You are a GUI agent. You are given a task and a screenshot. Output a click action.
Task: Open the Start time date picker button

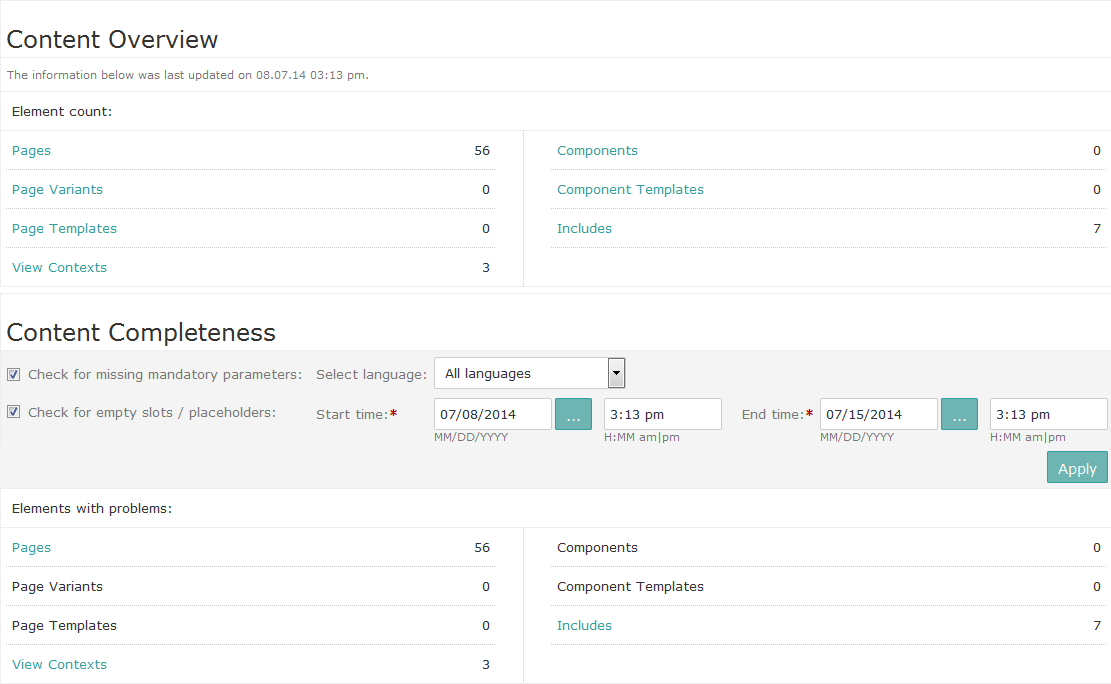[573, 414]
